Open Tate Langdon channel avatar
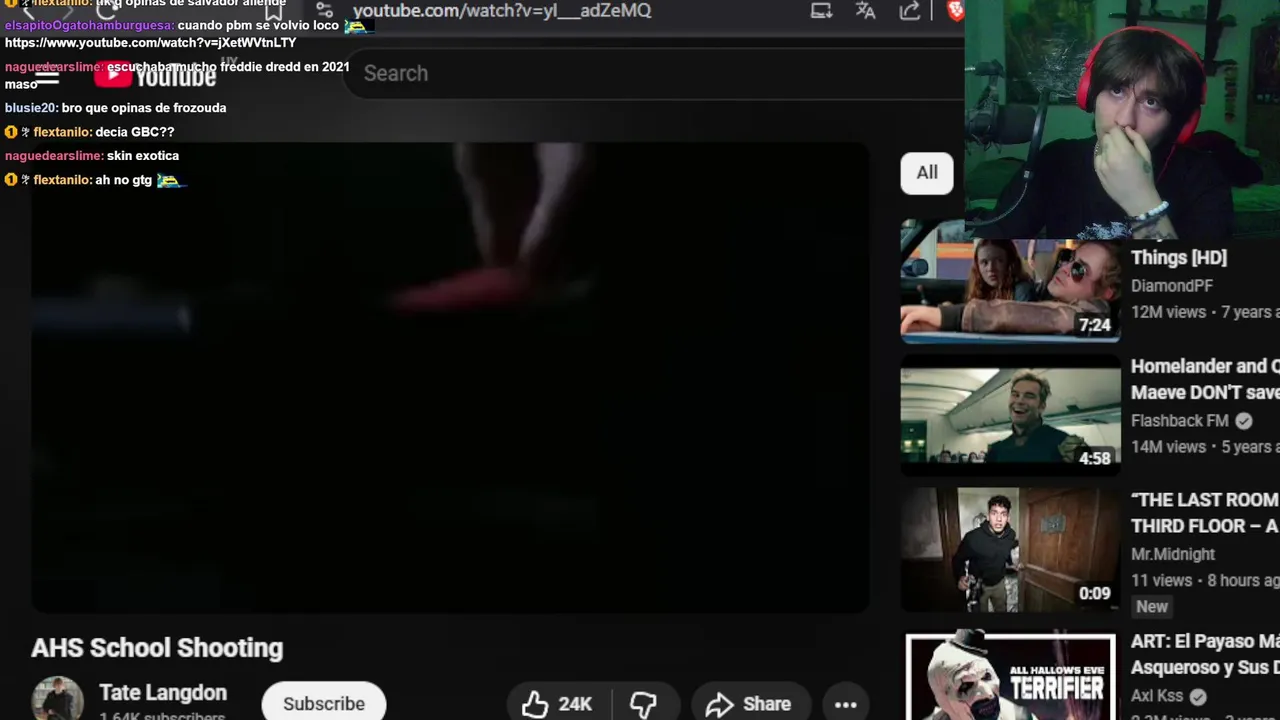Screen dimensions: 1280x720 57,700
